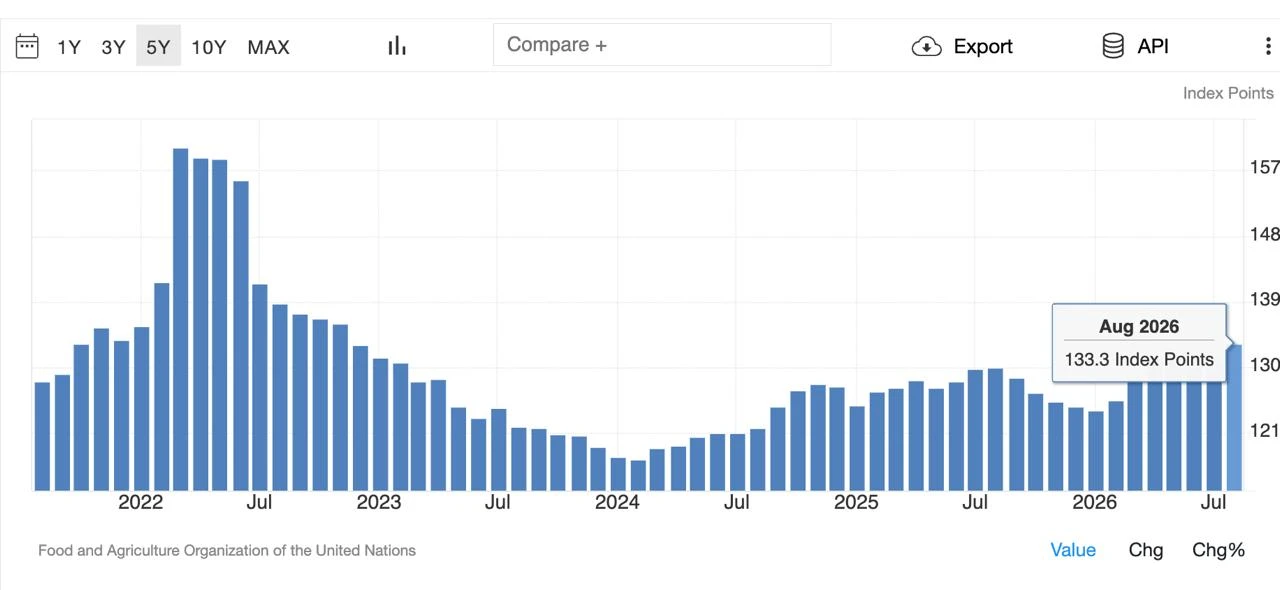
Task: Select the 1Y time range
Action: pos(68,47)
